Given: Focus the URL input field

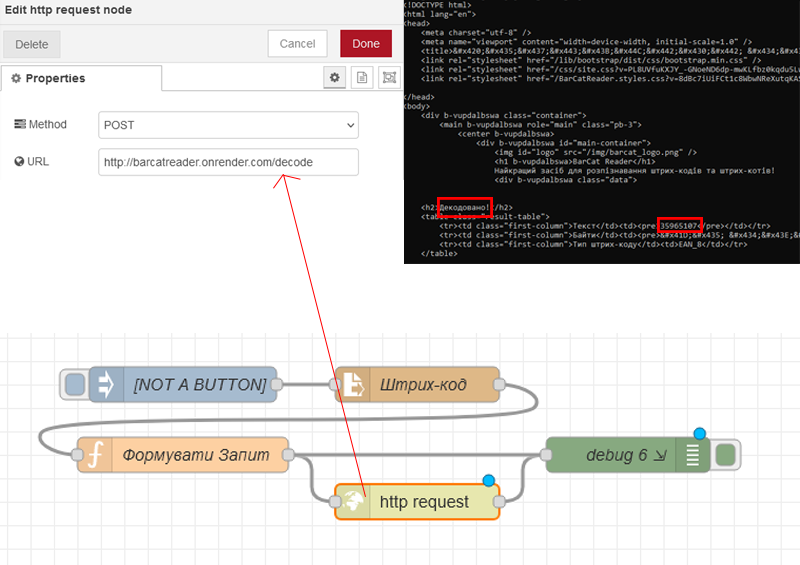Looking at the screenshot, I should pos(228,162).
